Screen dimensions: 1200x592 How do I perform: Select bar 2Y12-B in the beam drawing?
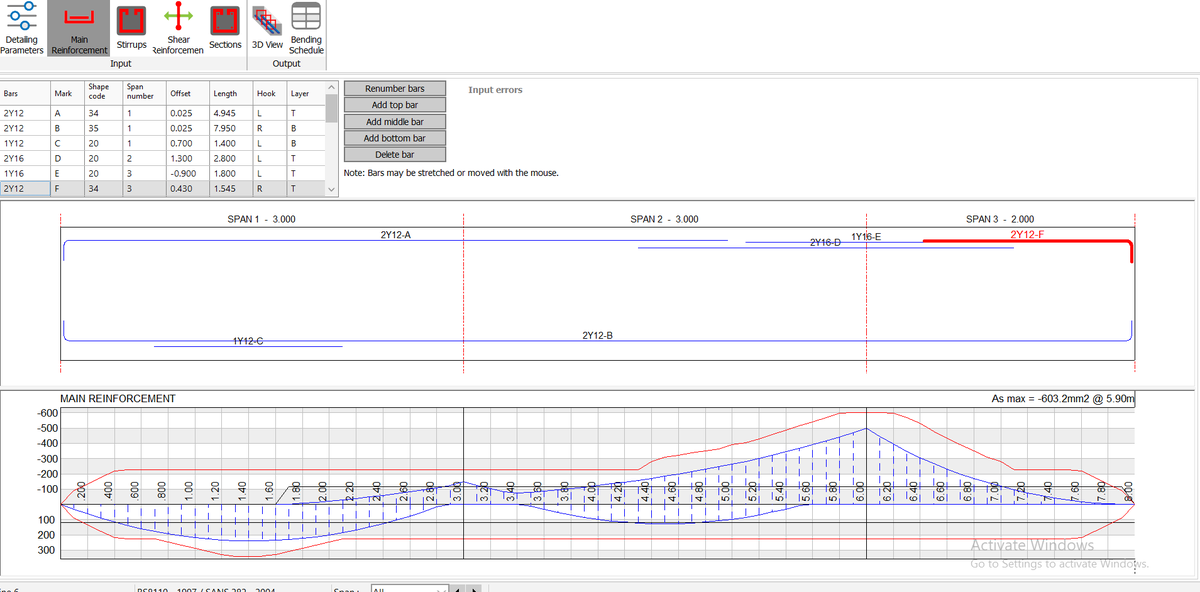[596, 334]
